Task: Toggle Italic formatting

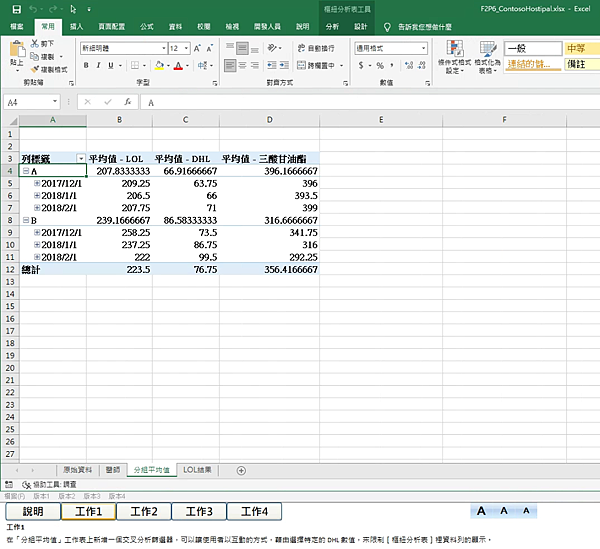Action: [x=99, y=65]
